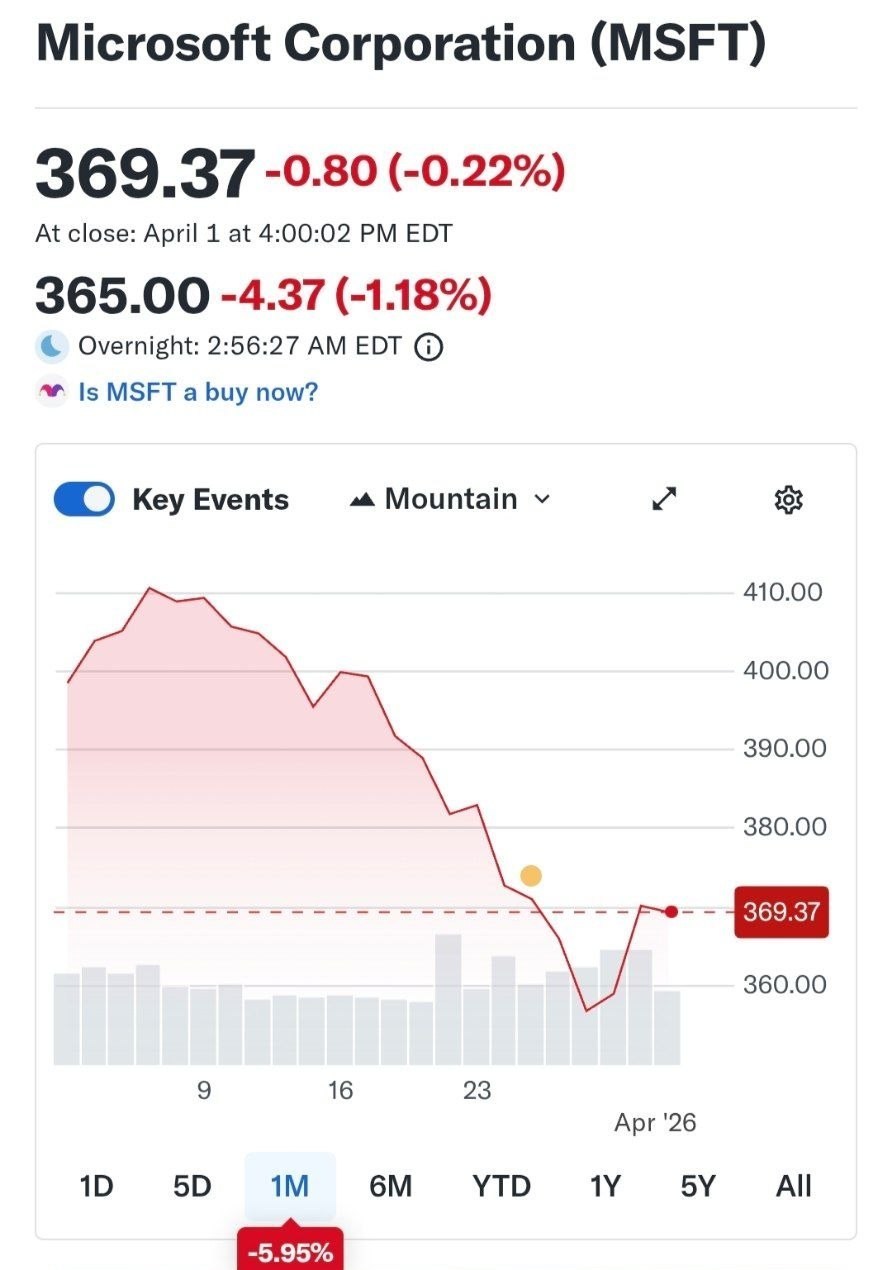The height and width of the screenshot is (1270, 884).
Task: Click the red current price dot
Action: [671, 911]
